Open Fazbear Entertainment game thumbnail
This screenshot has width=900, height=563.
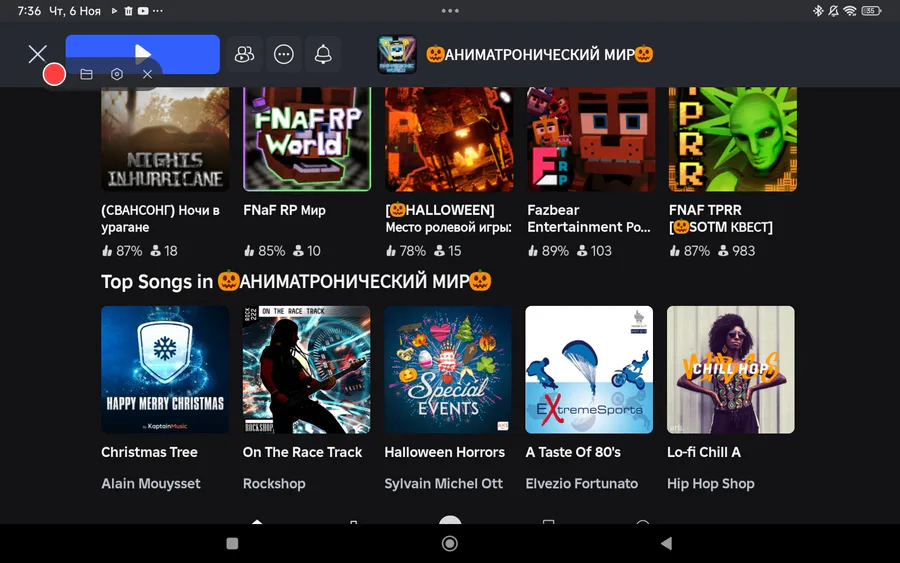tap(591, 139)
